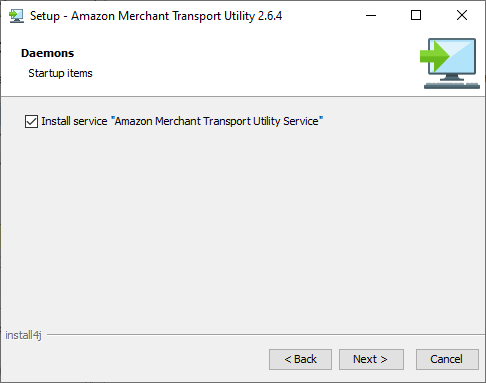The width and height of the screenshot is (486, 383).
Task: Click the Daemons heading
Action: point(47,53)
